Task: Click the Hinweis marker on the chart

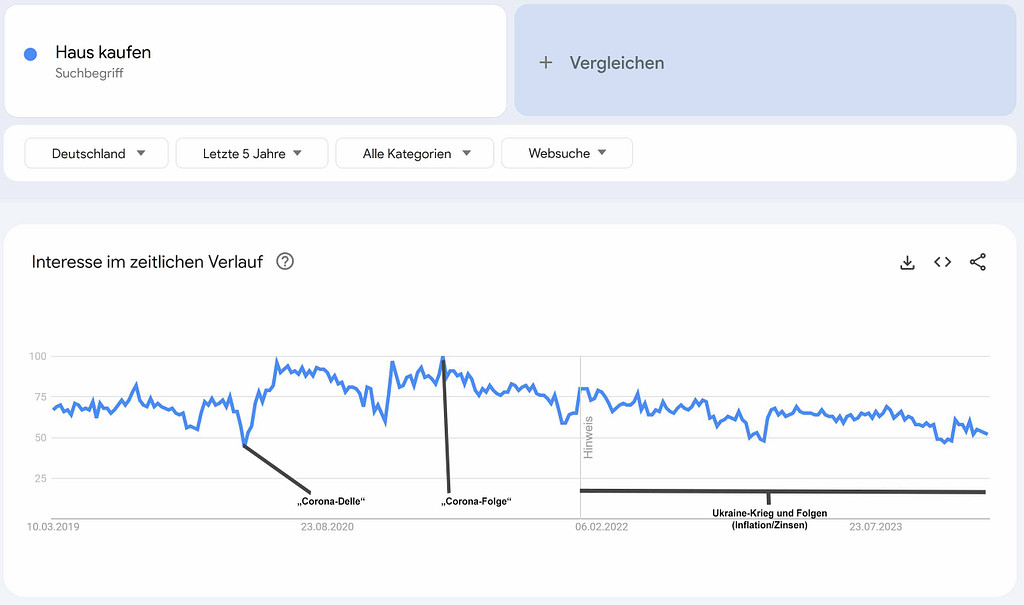Action: (588, 437)
